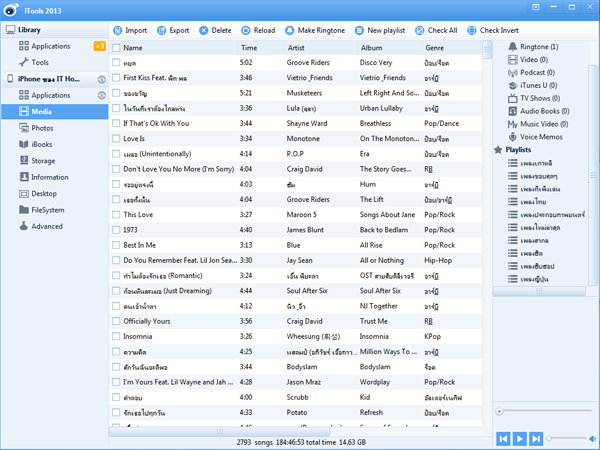The width and height of the screenshot is (600, 450).
Task: Sort songs by the Artist column header
Action: pos(296,47)
